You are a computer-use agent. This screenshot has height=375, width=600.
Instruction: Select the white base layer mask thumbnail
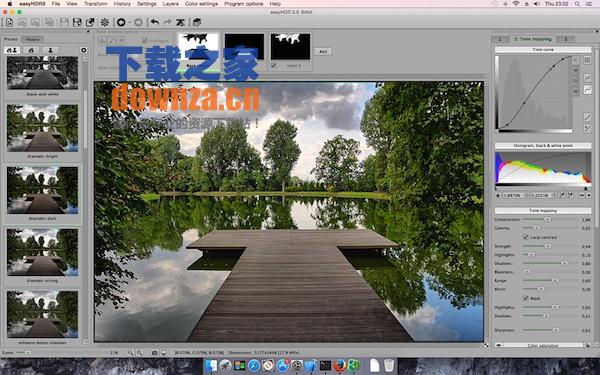pyautogui.click(x=198, y=46)
